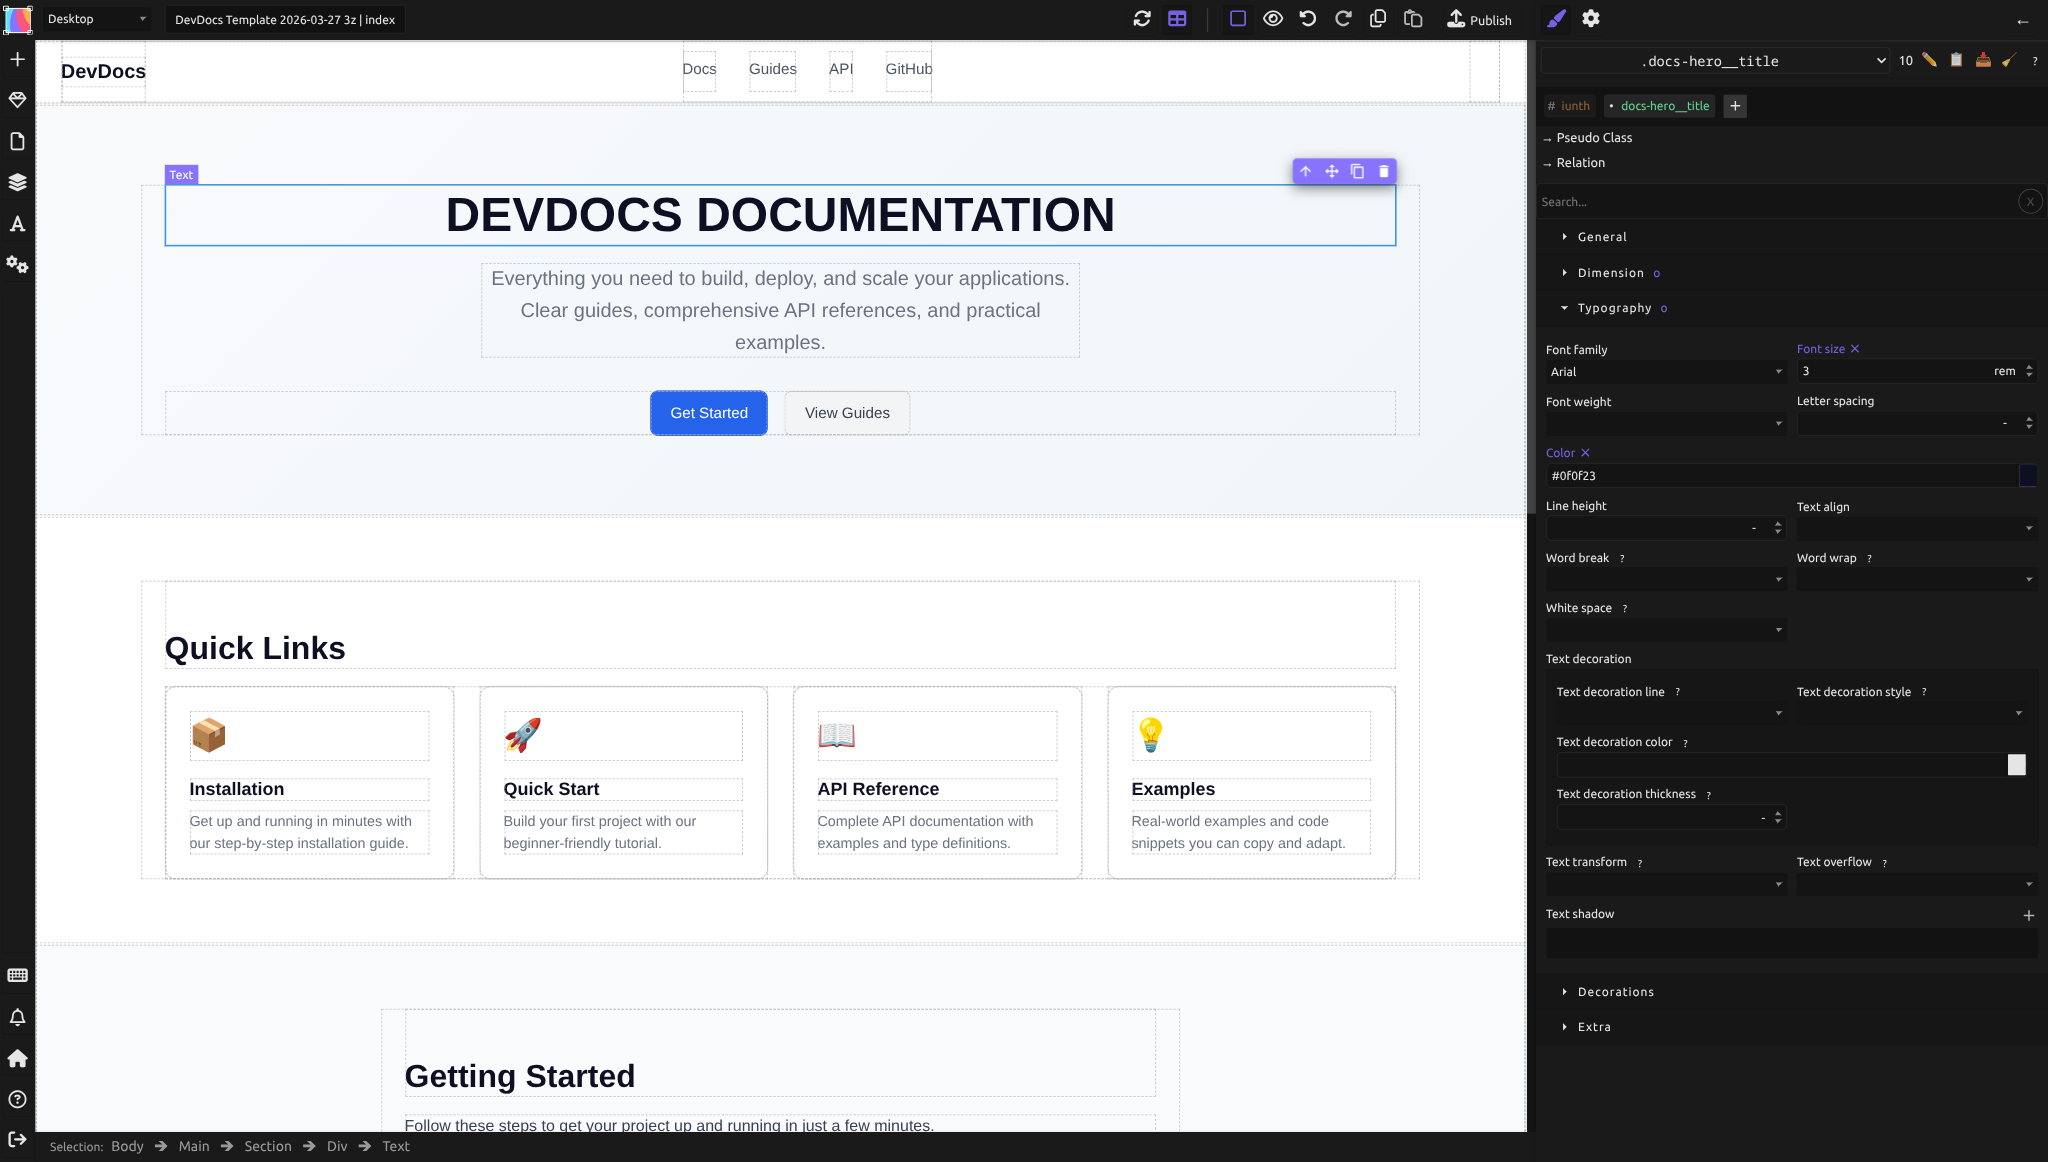
Task: Open the Desktop device dropdown
Action: 95,18
